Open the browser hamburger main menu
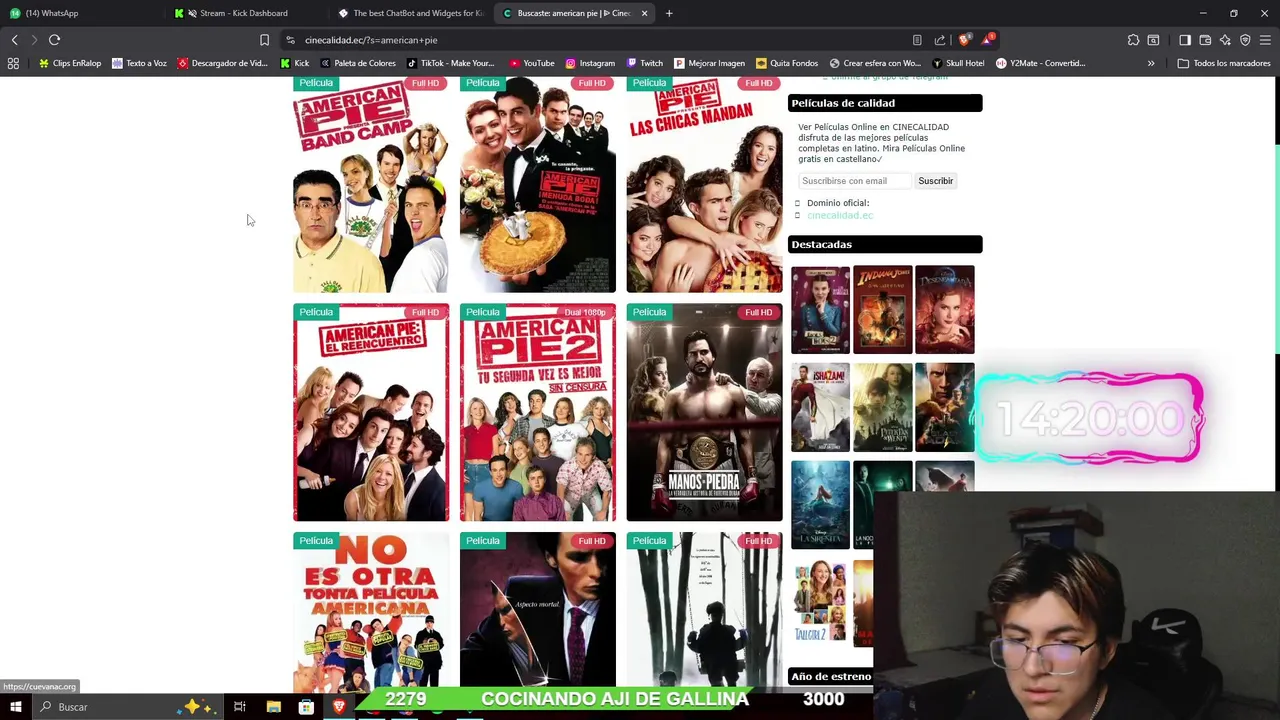Image resolution: width=1280 pixels, height=720 pixels. (1265, 40)
